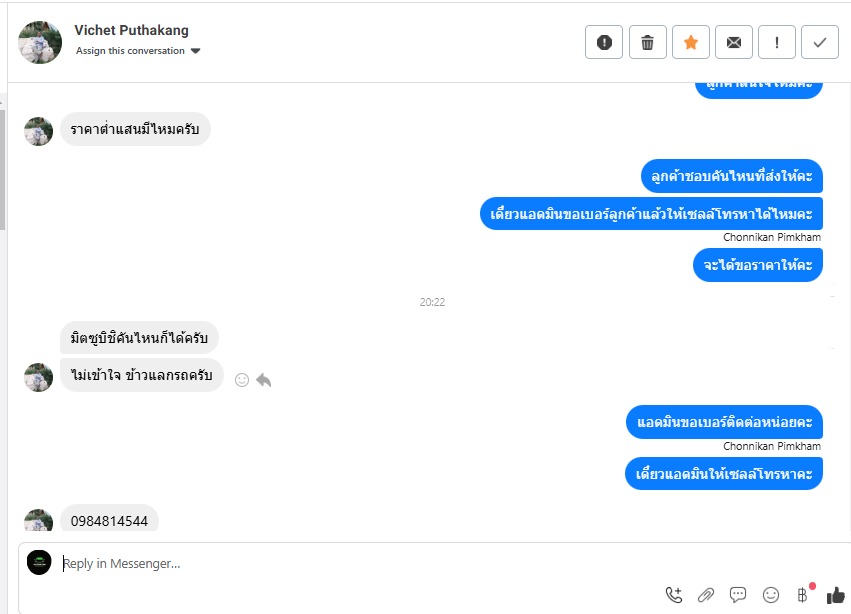
Task: Delete conversation with trash icon
Action: click(647, 42)
